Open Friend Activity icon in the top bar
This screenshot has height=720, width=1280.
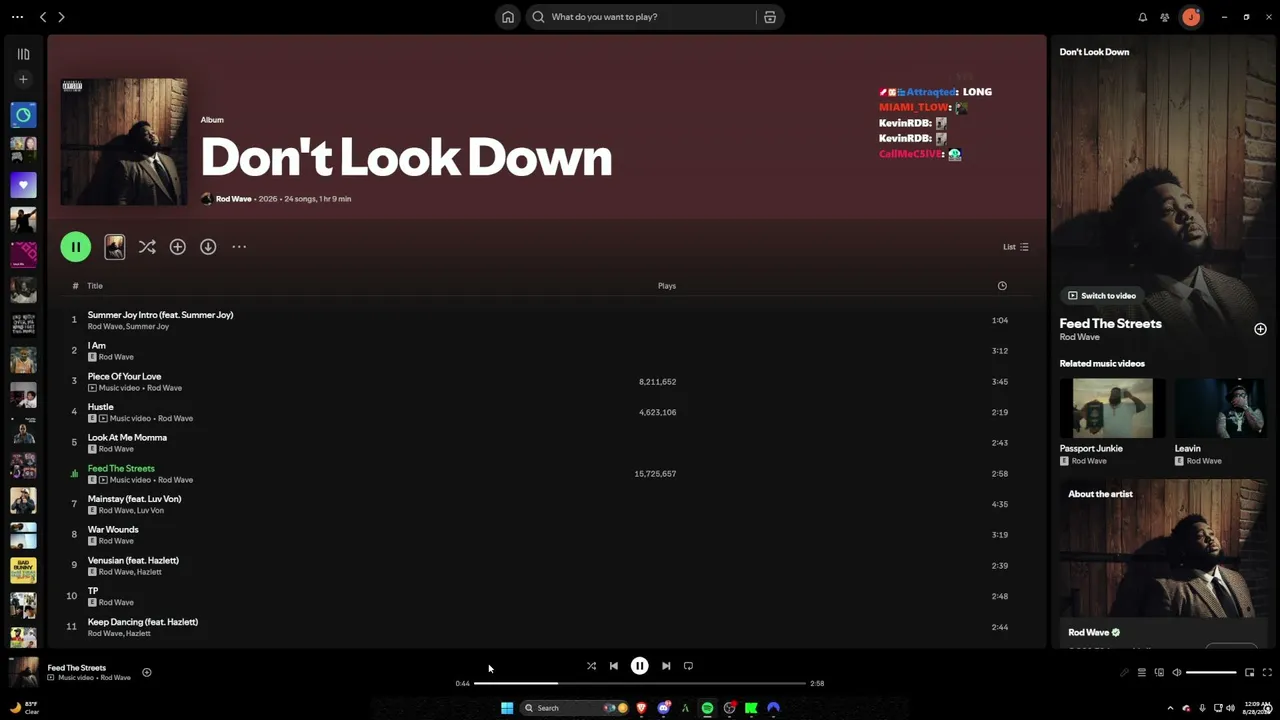(1165, 17)
